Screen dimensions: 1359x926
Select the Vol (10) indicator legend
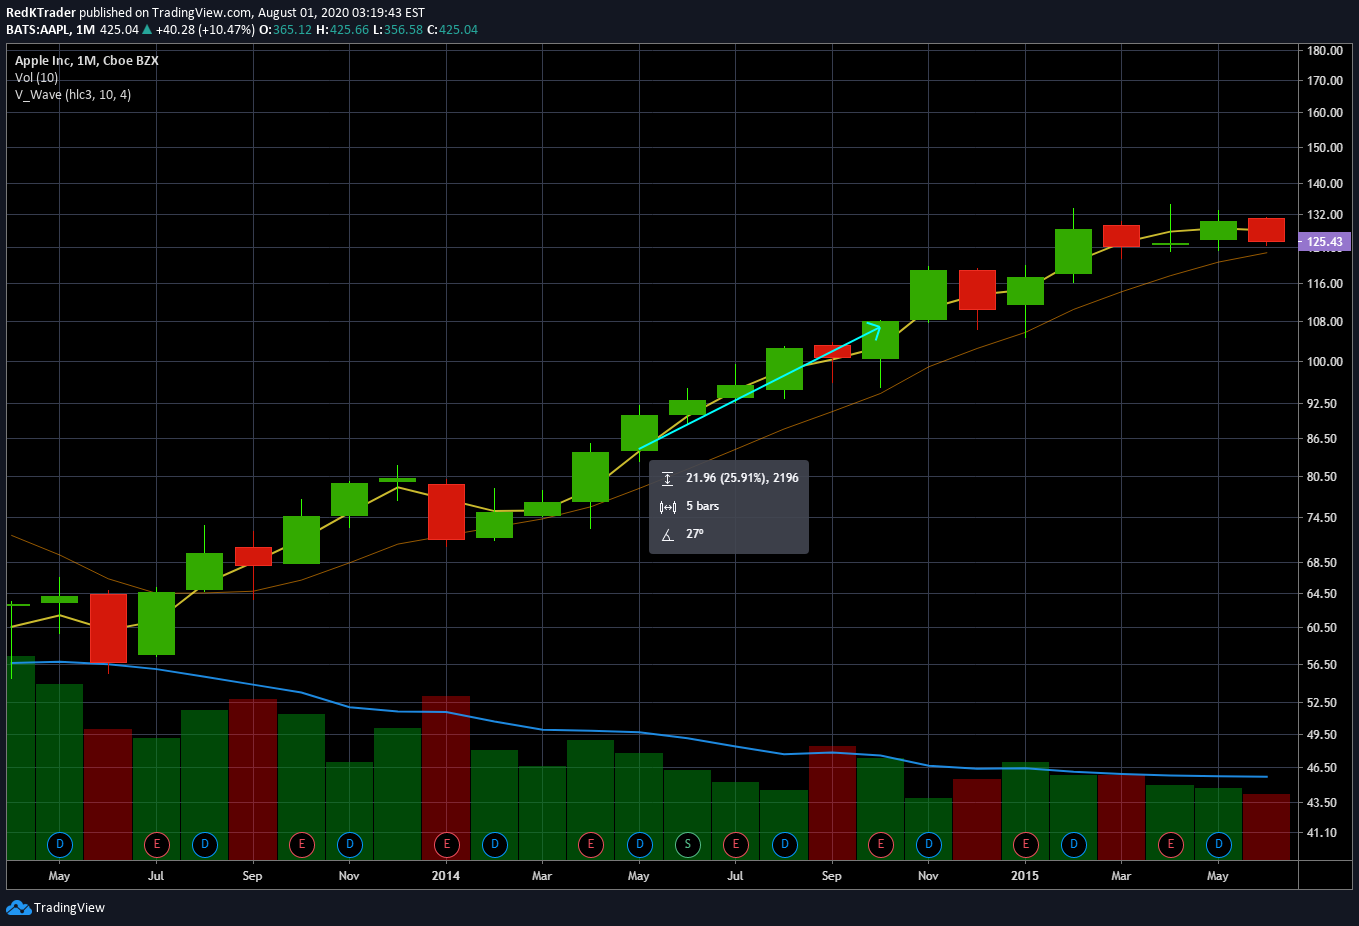click(37, 78)
